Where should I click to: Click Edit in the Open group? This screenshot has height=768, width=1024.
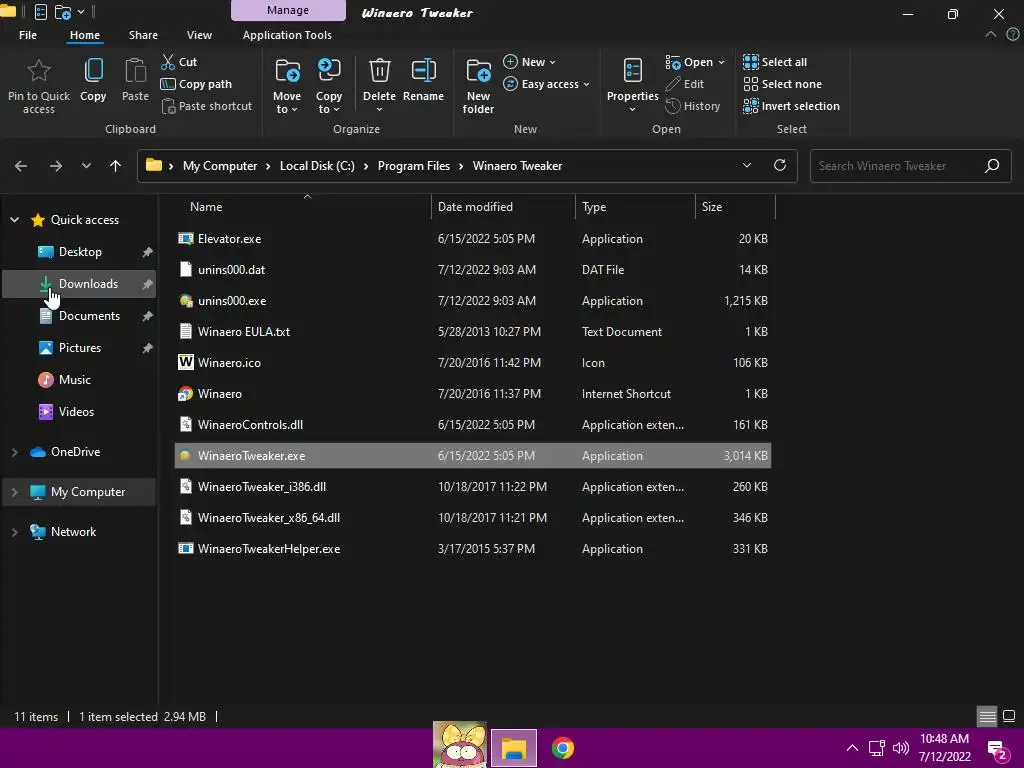pos(684,84)
